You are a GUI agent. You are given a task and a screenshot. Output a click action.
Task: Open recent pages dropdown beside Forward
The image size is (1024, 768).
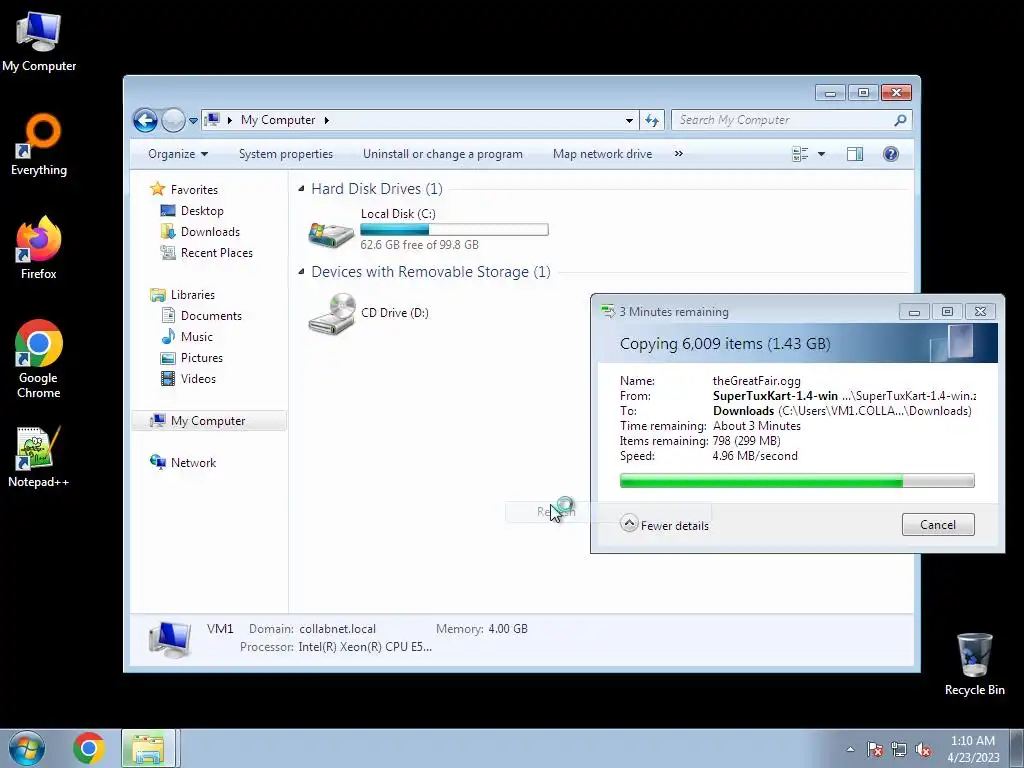pyautogui.click(x=193, y=121)
